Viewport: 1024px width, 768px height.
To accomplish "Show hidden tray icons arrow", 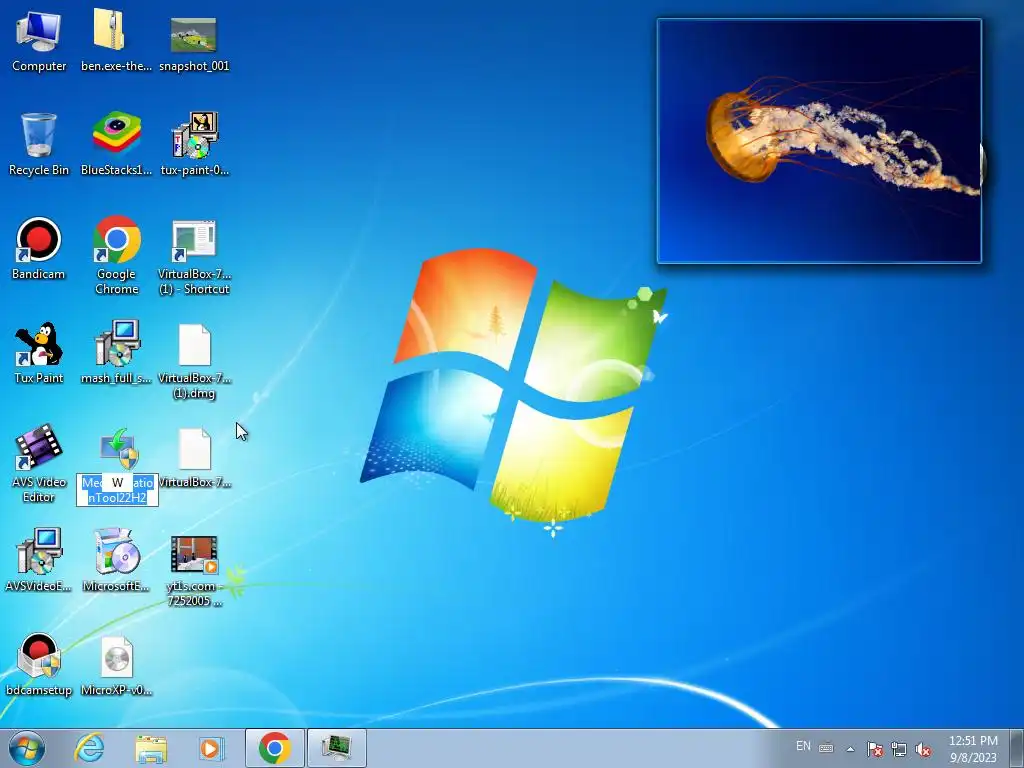I will [x=850, y=748].
